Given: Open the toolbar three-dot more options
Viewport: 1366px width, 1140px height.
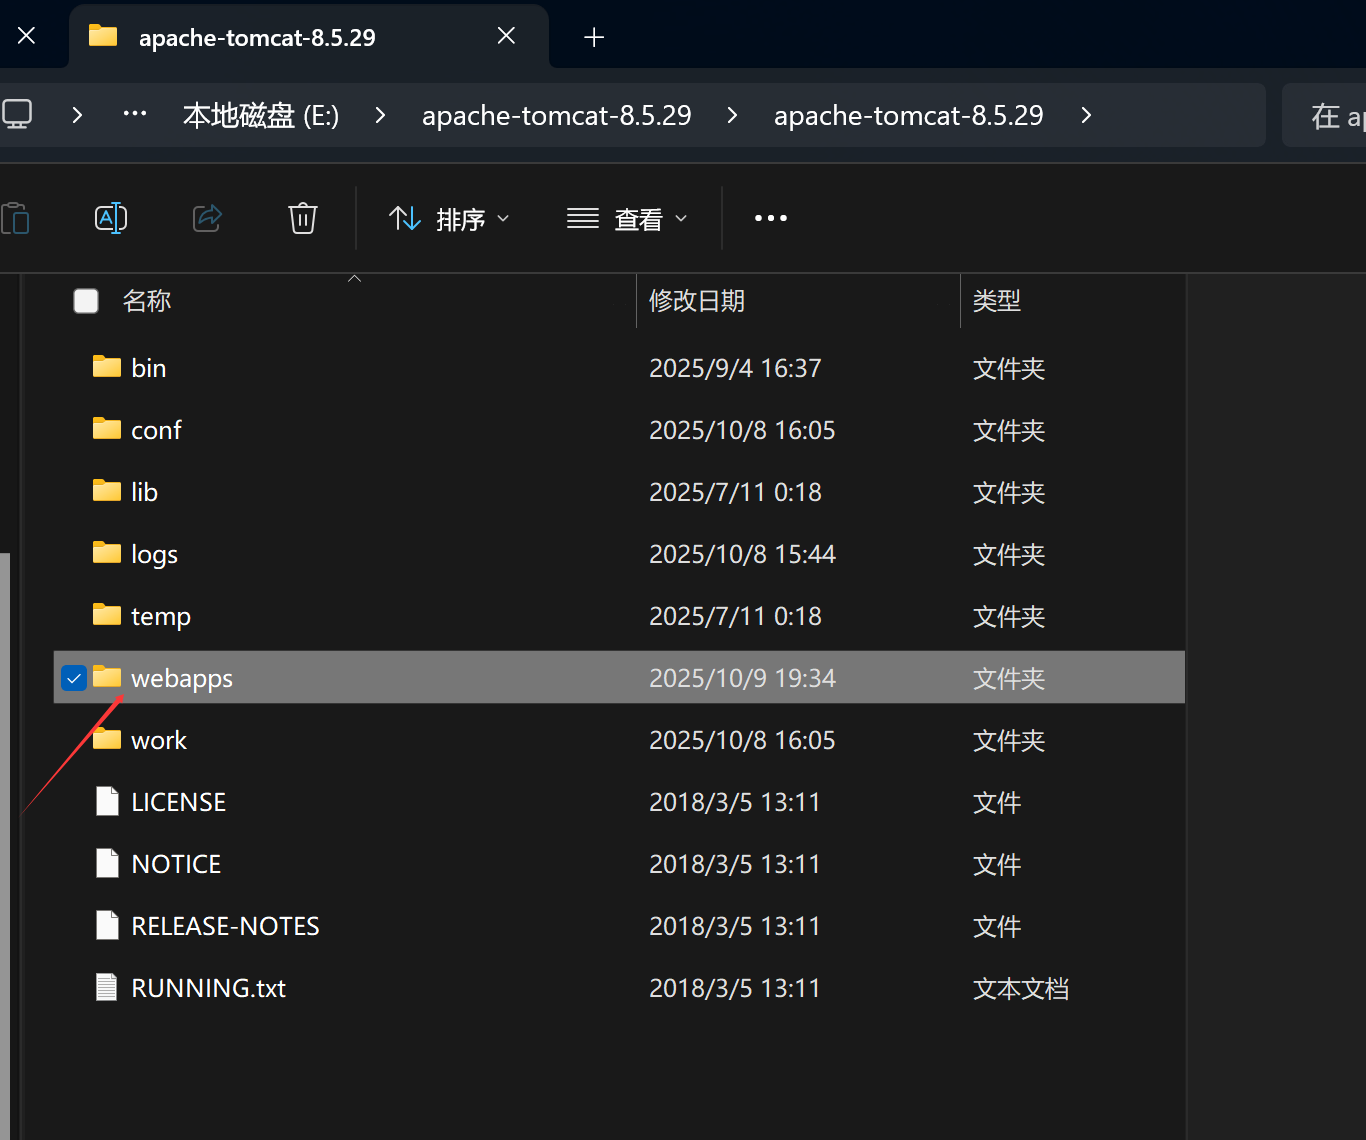Looking at the screenshot, I should [x=771, y=218].
